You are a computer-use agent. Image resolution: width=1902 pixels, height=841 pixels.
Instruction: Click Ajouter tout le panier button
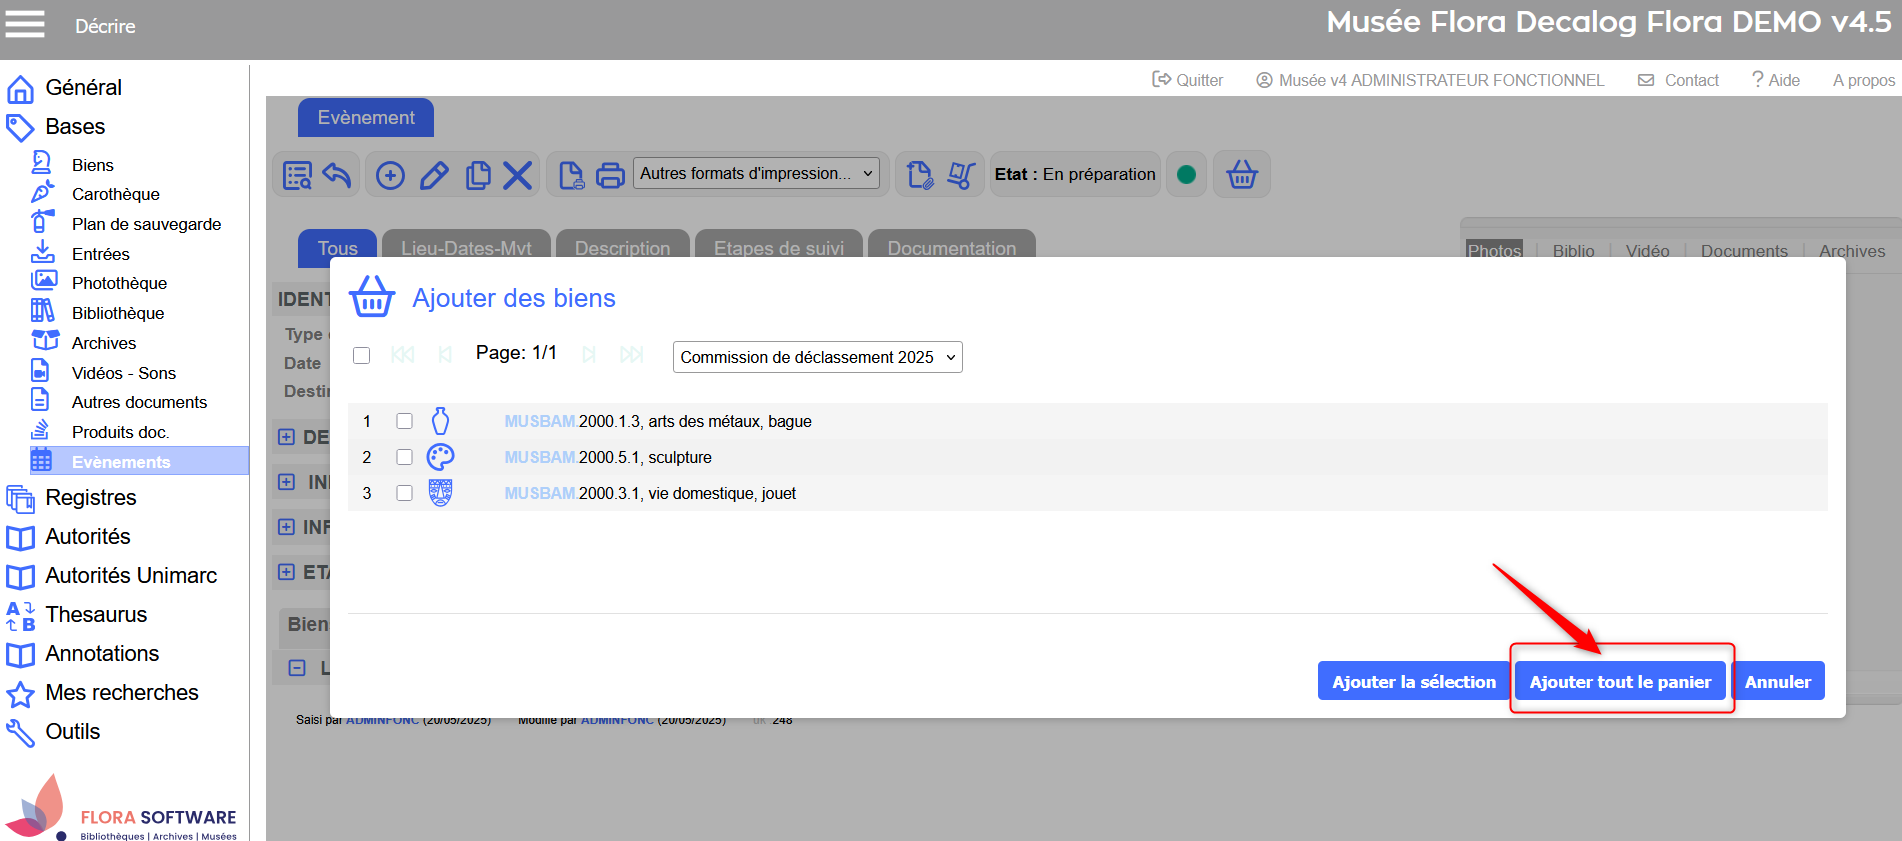tap(1619, 681)
